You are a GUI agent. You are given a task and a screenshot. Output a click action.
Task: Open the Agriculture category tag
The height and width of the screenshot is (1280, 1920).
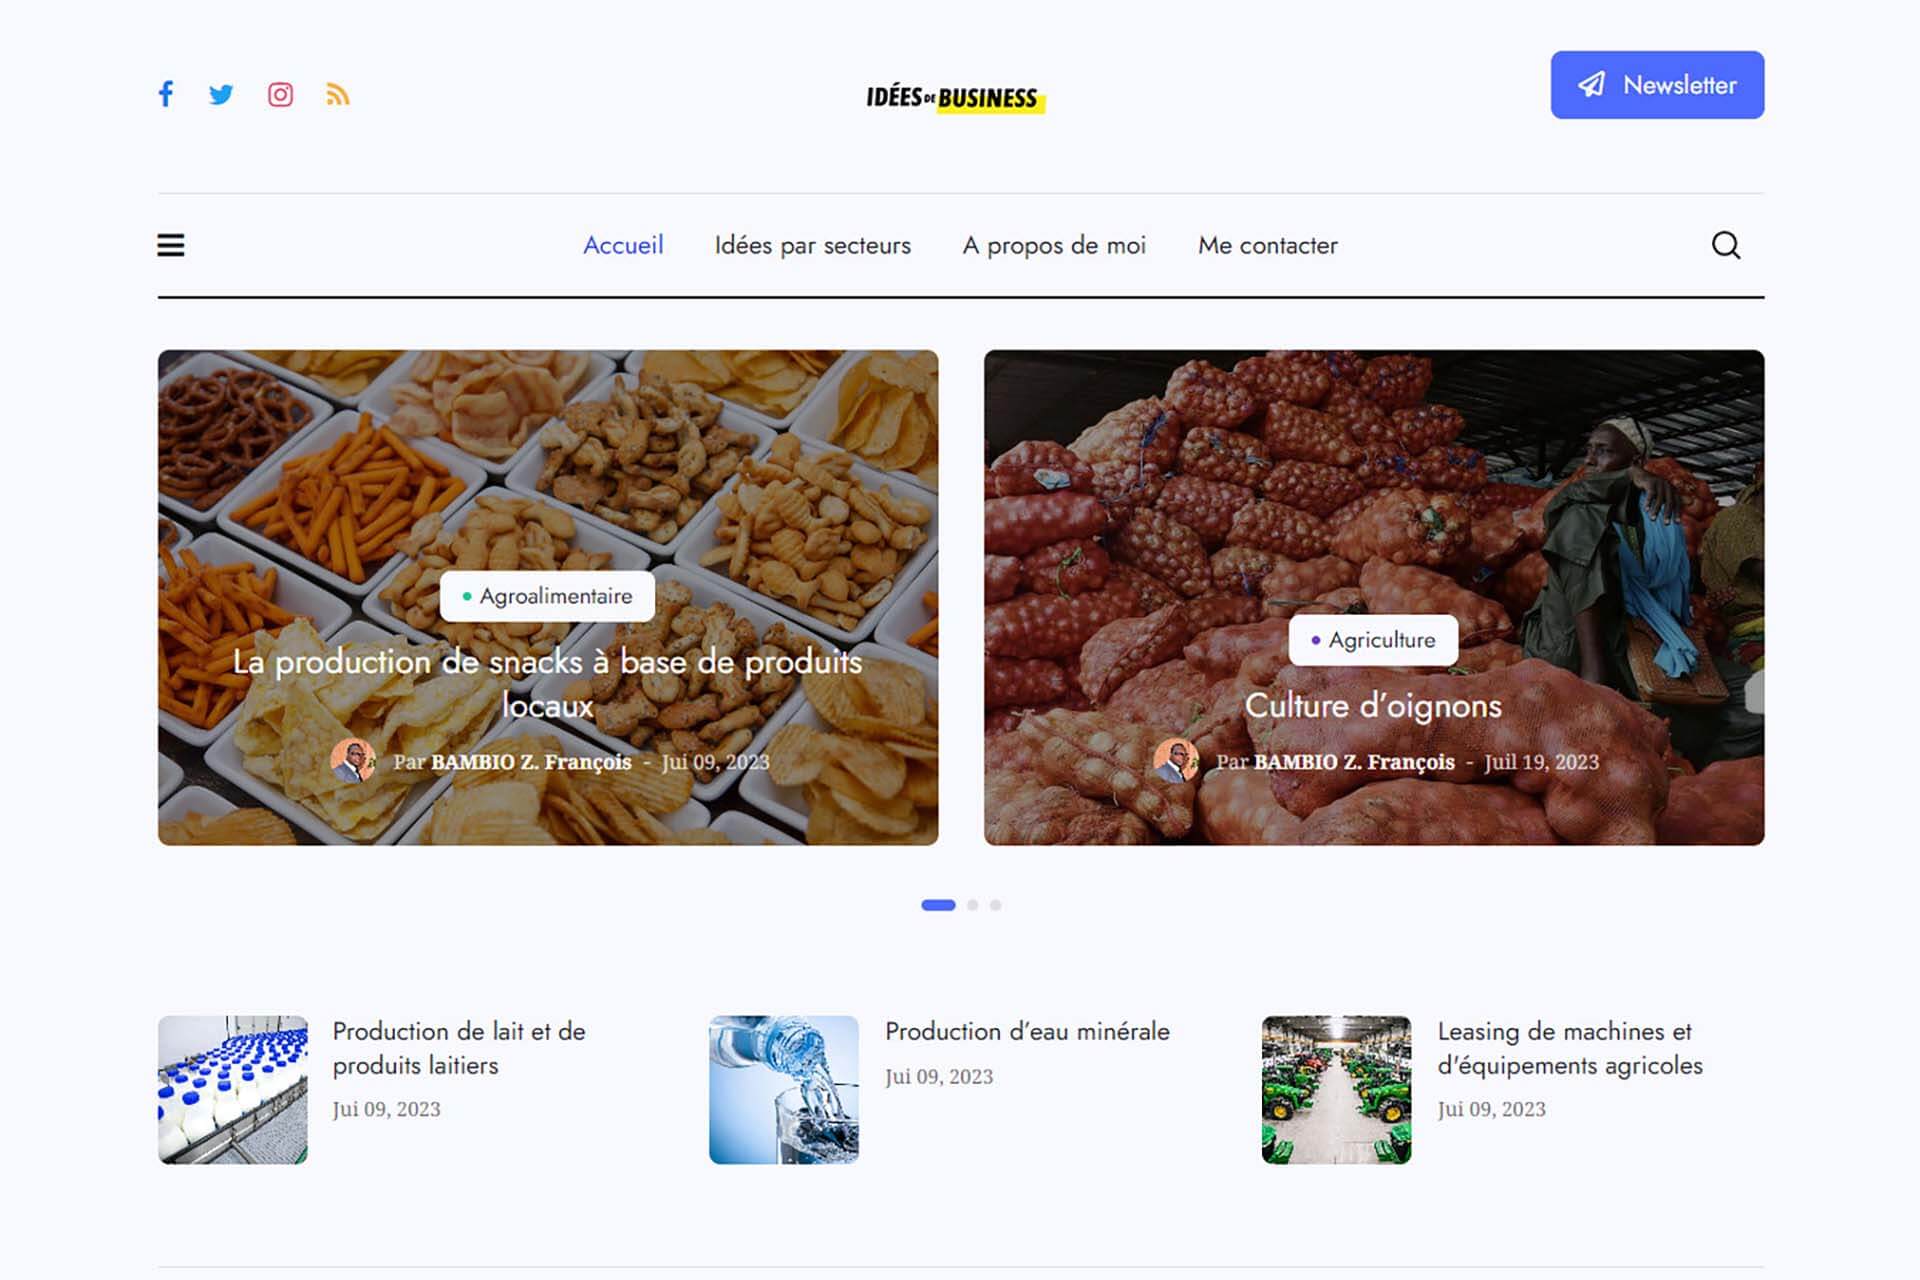pos(1373,640)
